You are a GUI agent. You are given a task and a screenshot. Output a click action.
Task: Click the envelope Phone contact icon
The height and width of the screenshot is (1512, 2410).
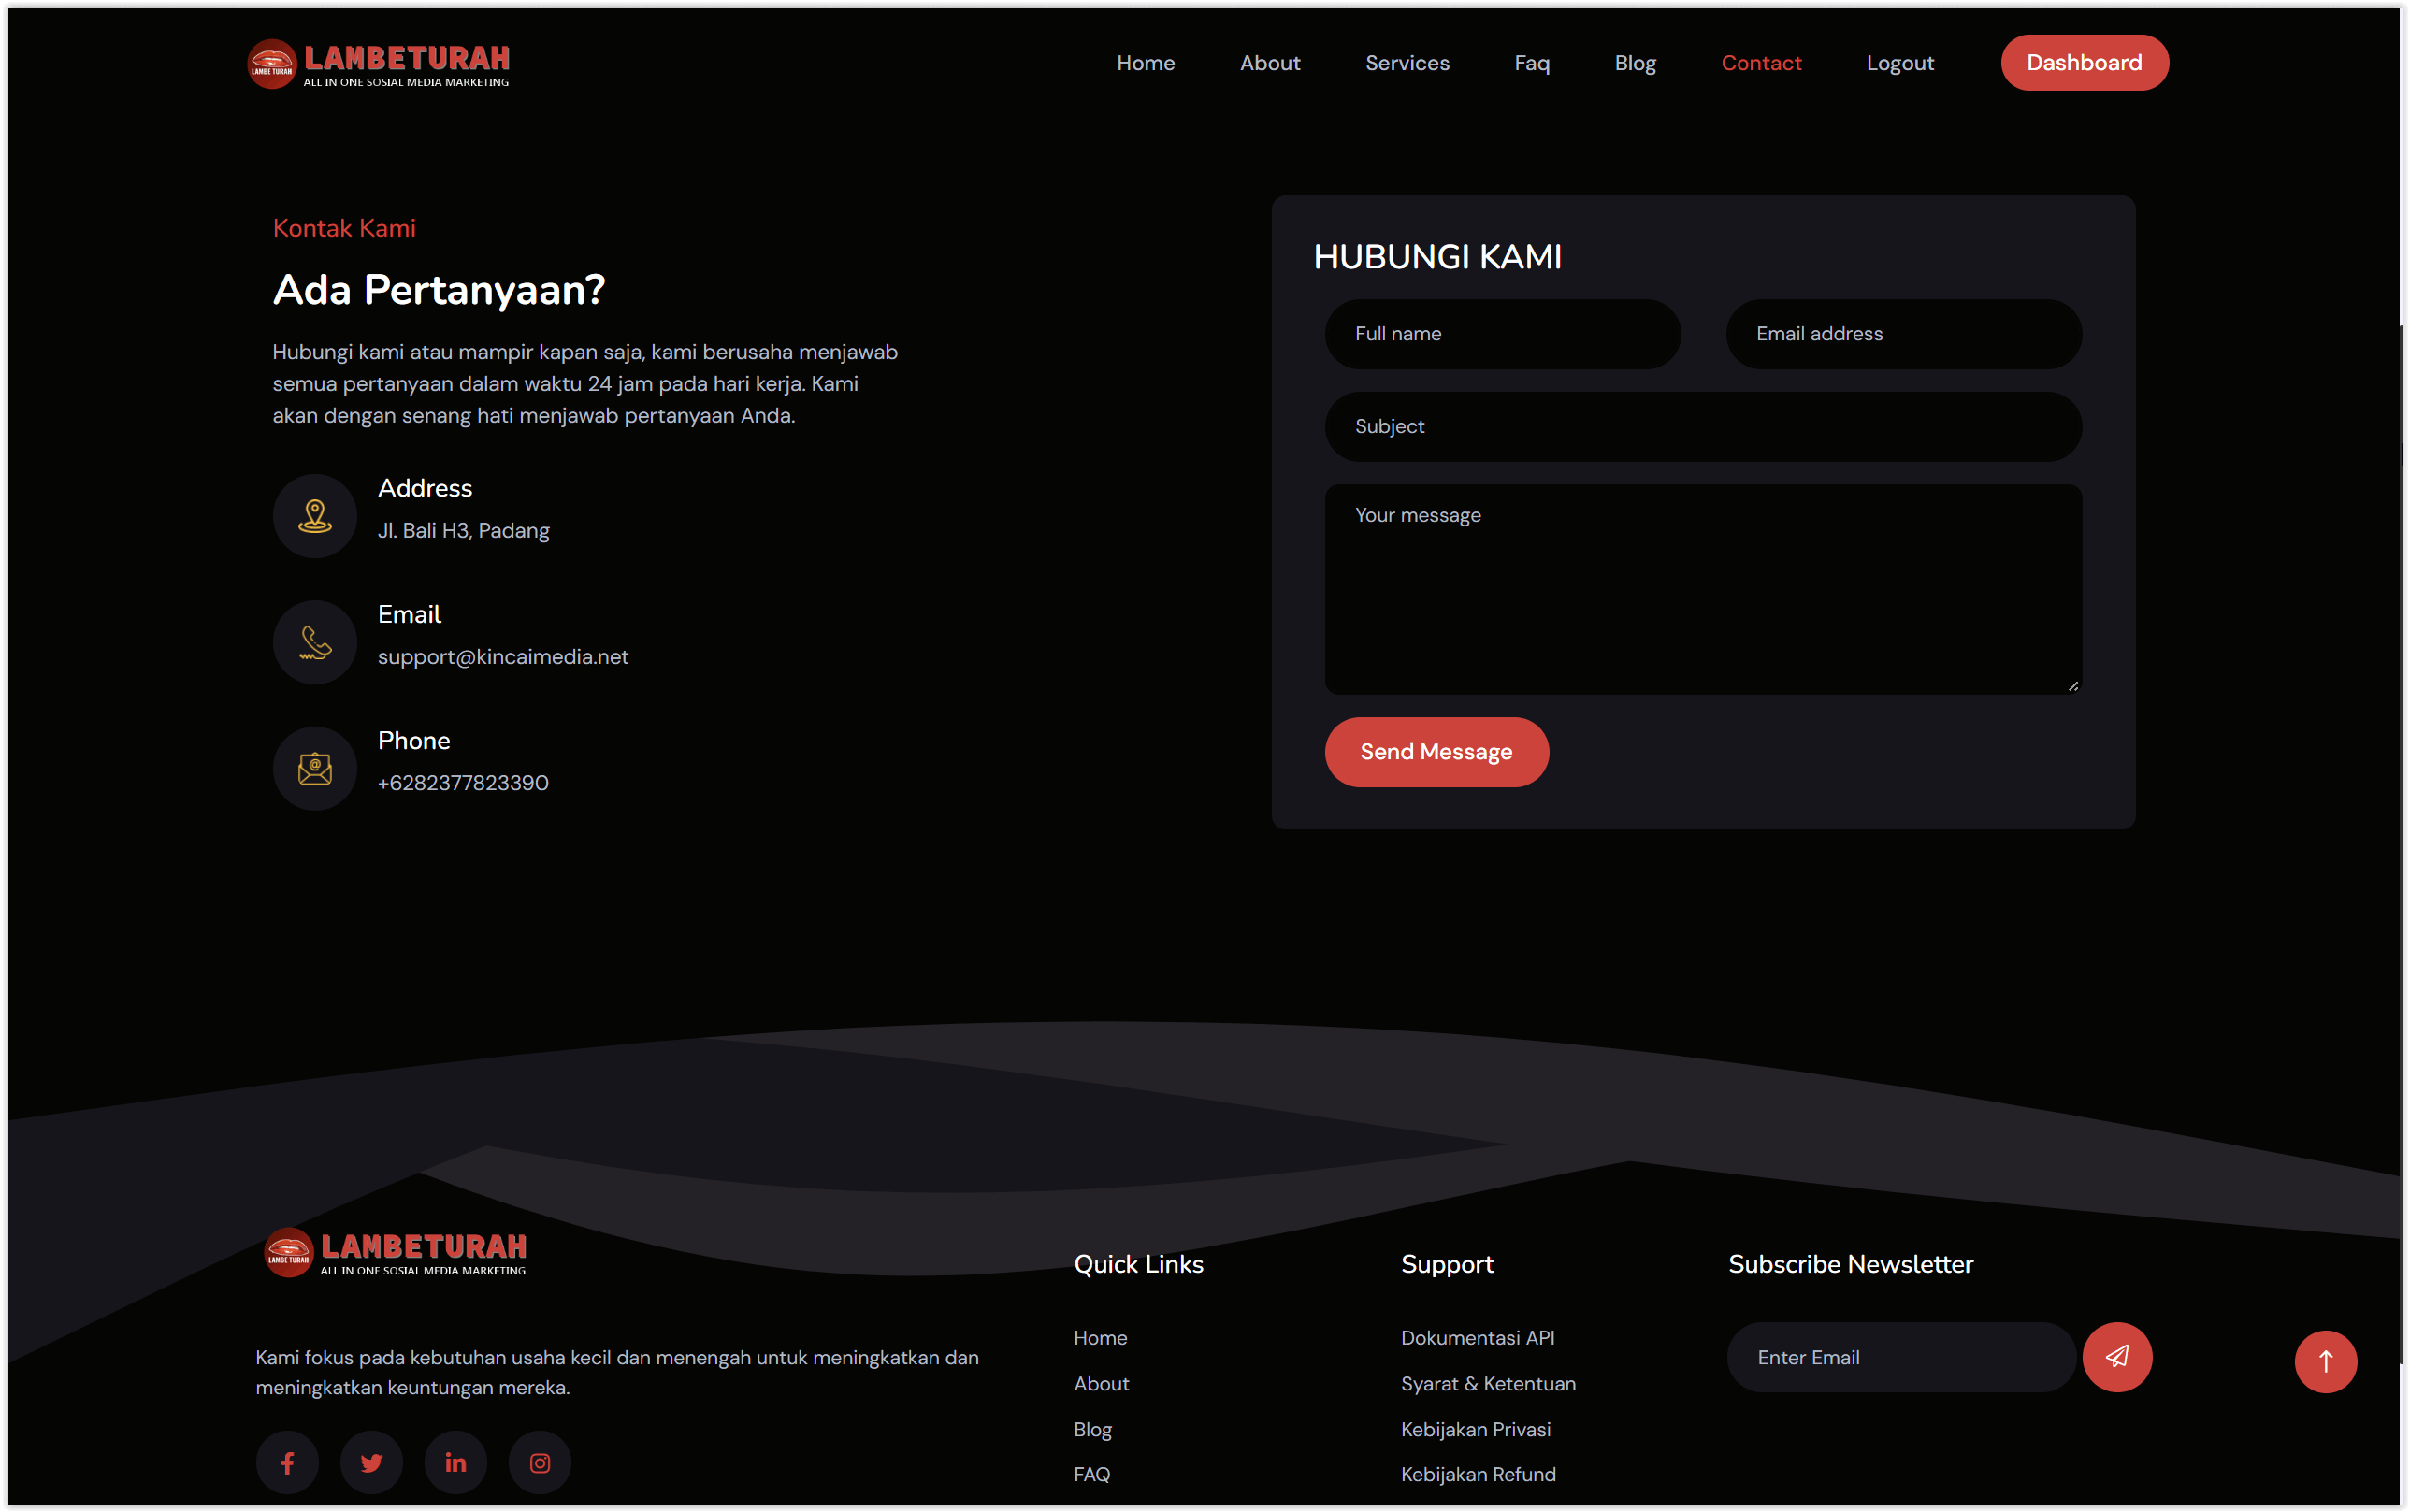[x=315, y=768]
